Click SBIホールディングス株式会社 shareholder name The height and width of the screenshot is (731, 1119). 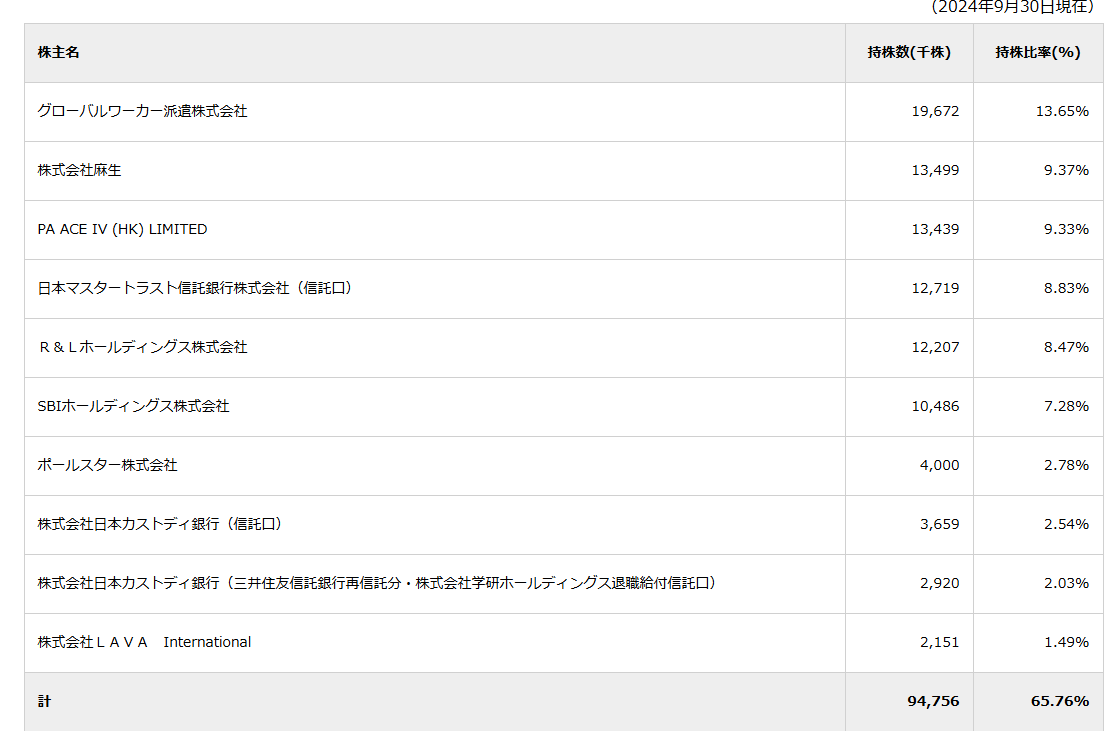tap(133, 406)
